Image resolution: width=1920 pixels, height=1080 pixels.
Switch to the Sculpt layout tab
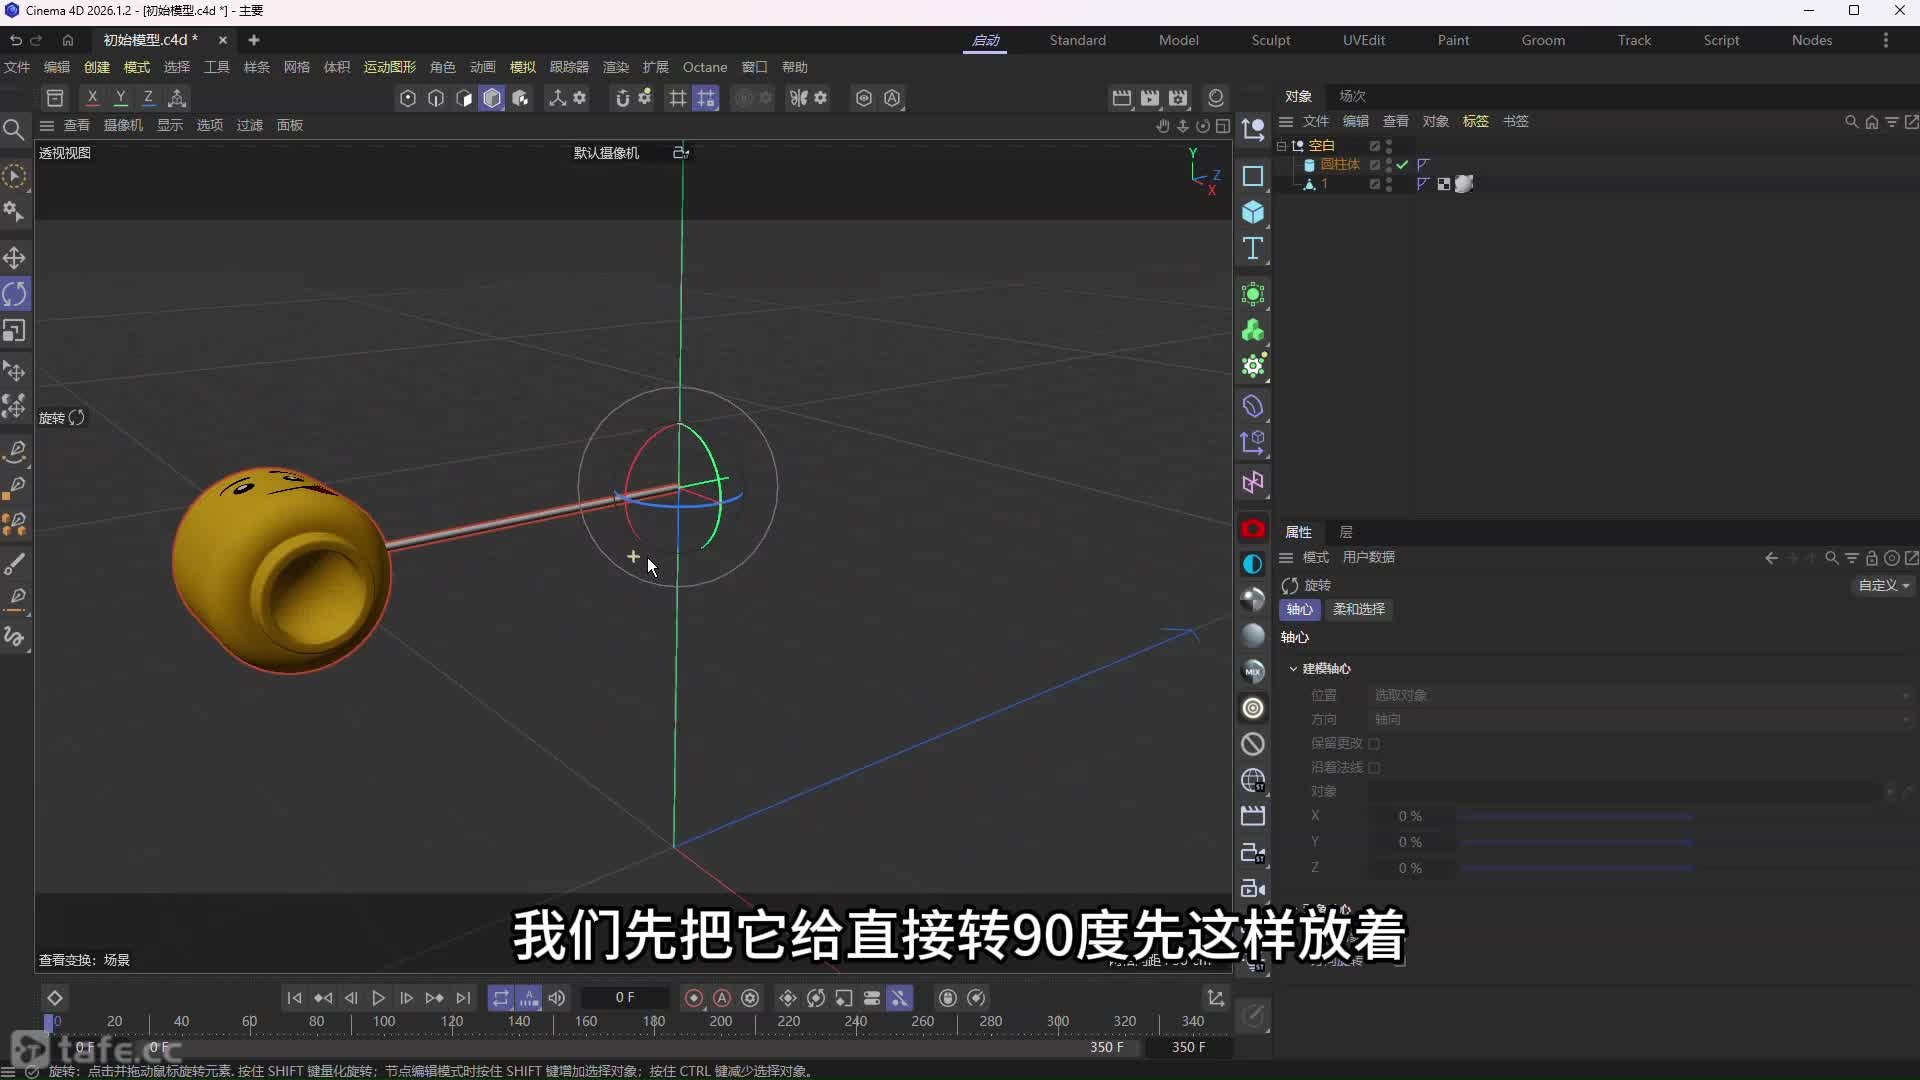pyautogui.click(x=1270, y=40)
